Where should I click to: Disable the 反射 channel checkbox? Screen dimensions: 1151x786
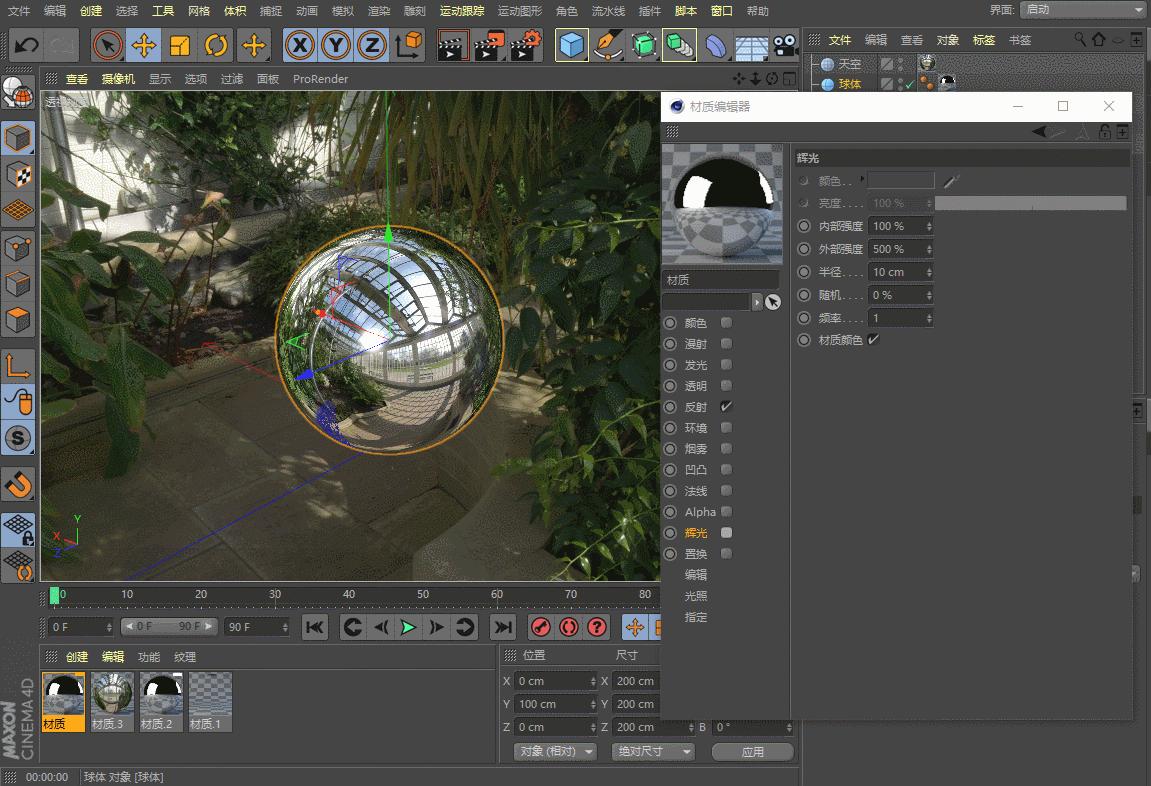click(727, 407)
